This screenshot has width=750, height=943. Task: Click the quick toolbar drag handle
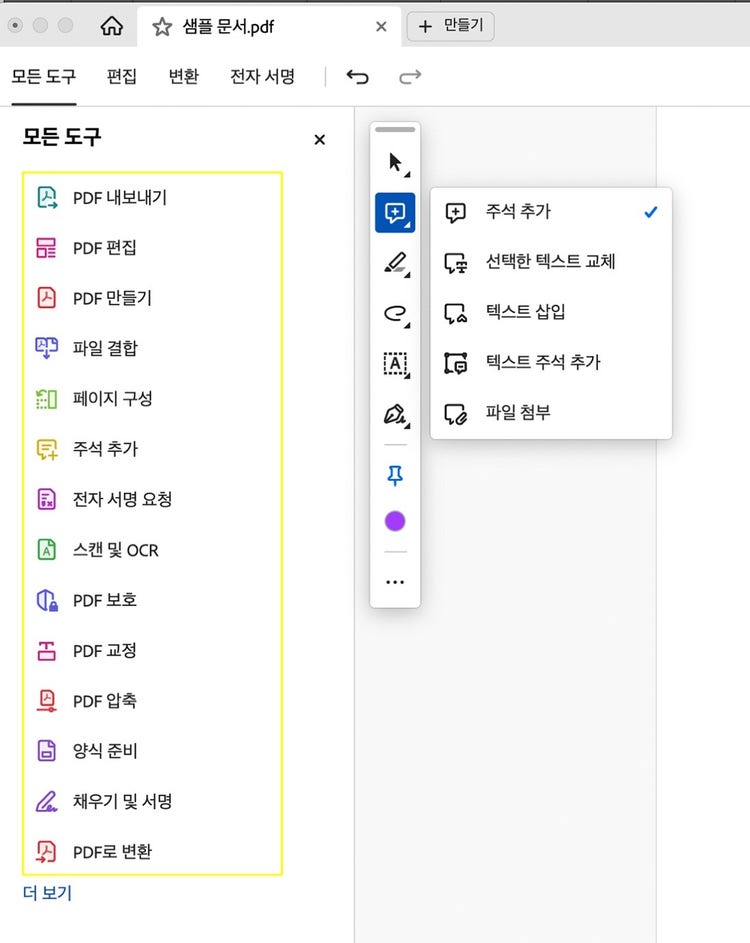click(395, 129)
